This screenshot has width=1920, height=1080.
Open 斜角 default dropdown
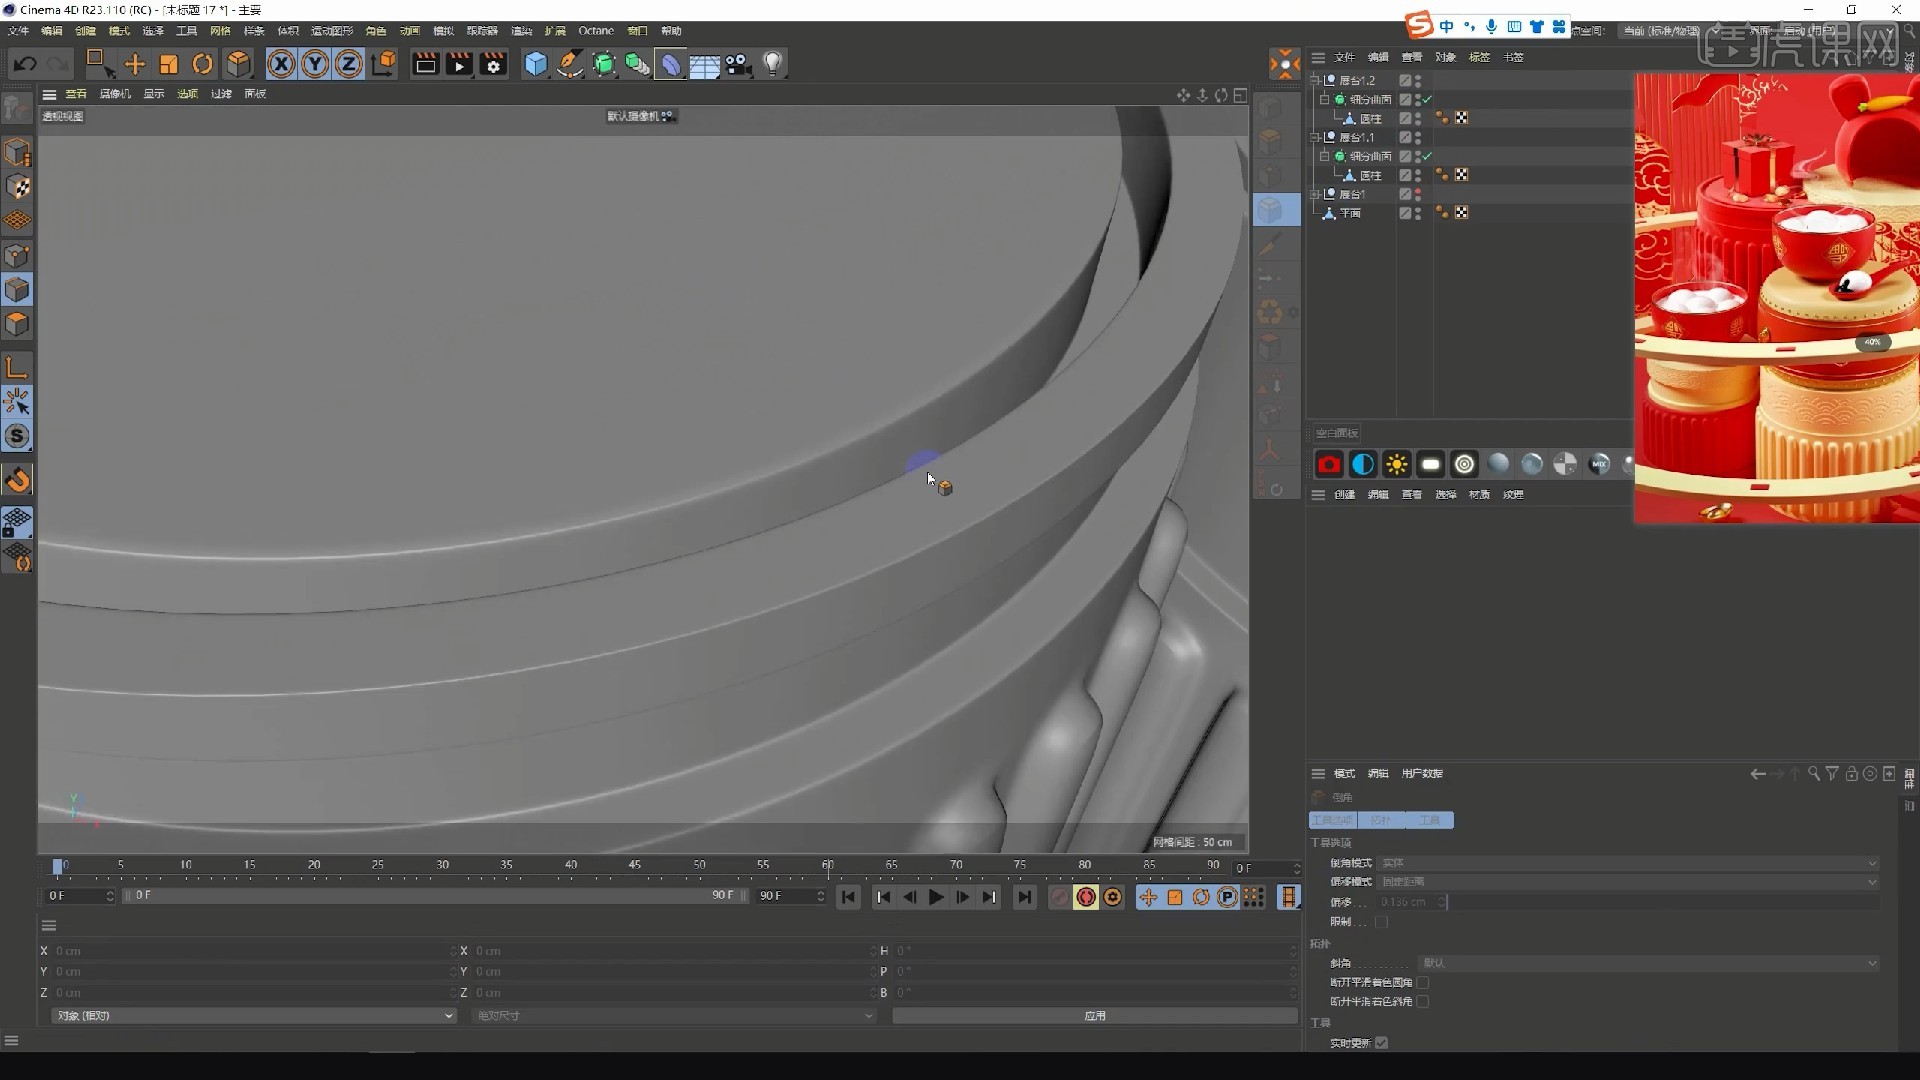pos(1649,963)
